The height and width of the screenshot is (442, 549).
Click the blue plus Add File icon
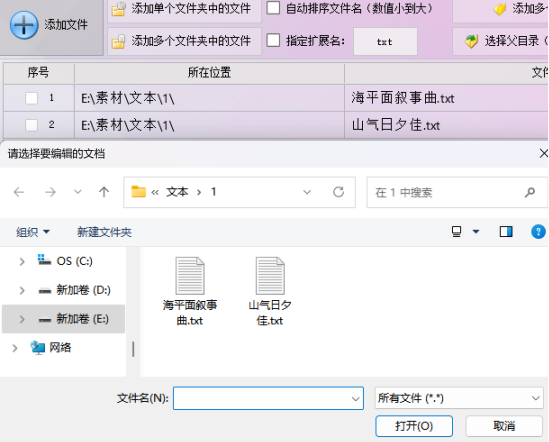pyautogui.click(x=24, y=25)
